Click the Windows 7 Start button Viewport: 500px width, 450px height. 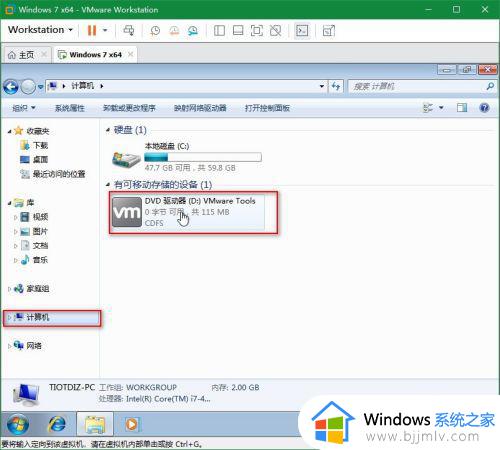pyautogui.click(x=17, y=424)
